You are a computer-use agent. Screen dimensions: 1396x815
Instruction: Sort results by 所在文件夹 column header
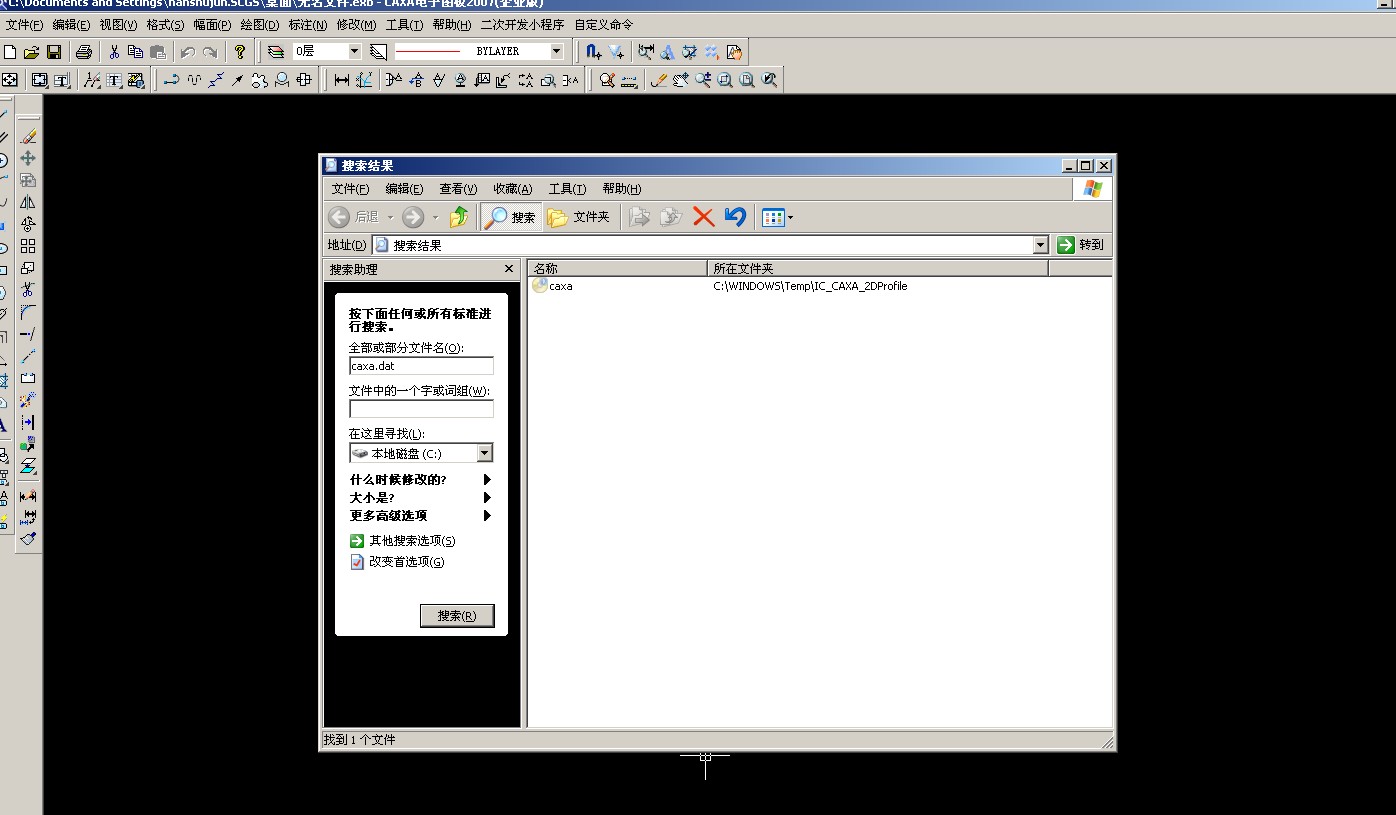[878, 269]
